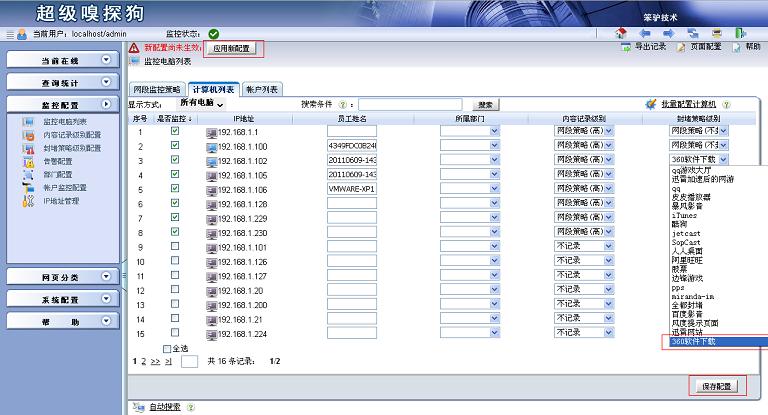This screenshot has width=768, height=415.
Task: Enable monitoring checkbox for 192.168.1.101
Action: click(176, 246)
